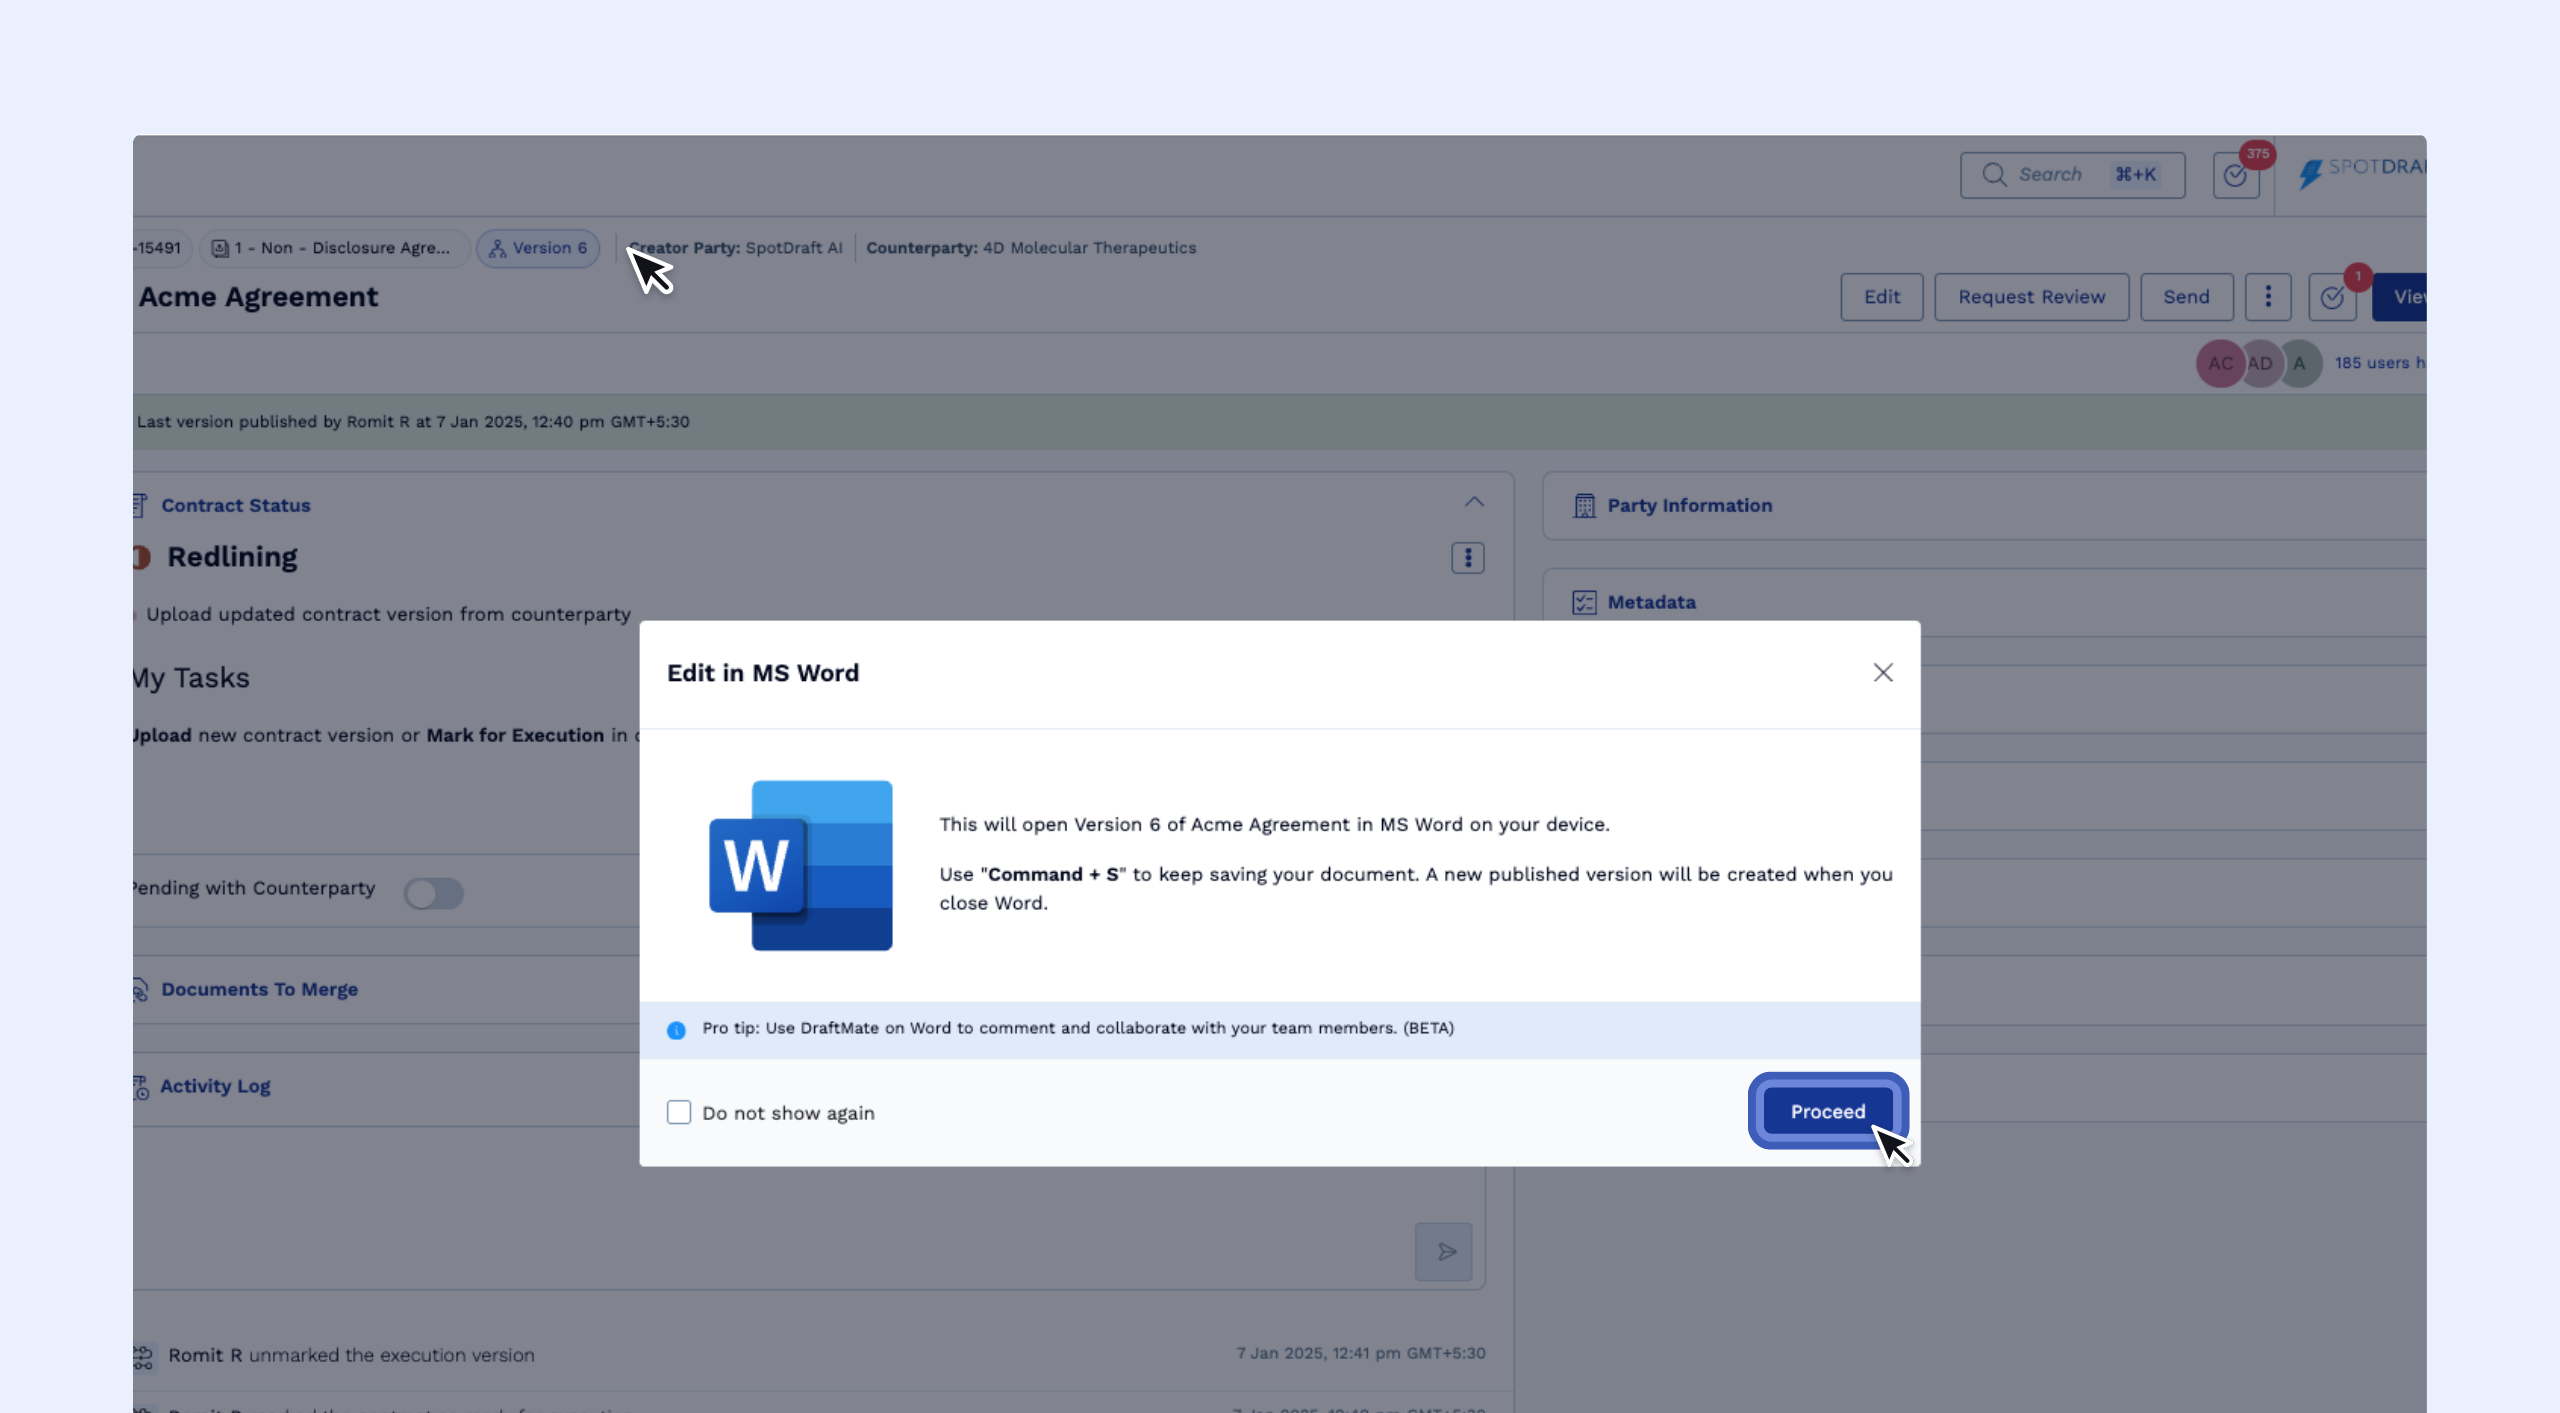Screen dimensions: 2560x1413
Task: Check the Do not show again checkbox
Action: click(x=679, y=1112)
